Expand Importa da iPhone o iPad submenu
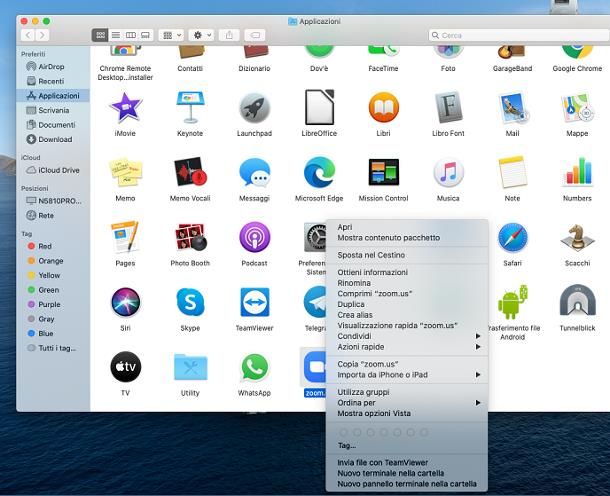The image size is (610, 496). (x=407, y=375)
